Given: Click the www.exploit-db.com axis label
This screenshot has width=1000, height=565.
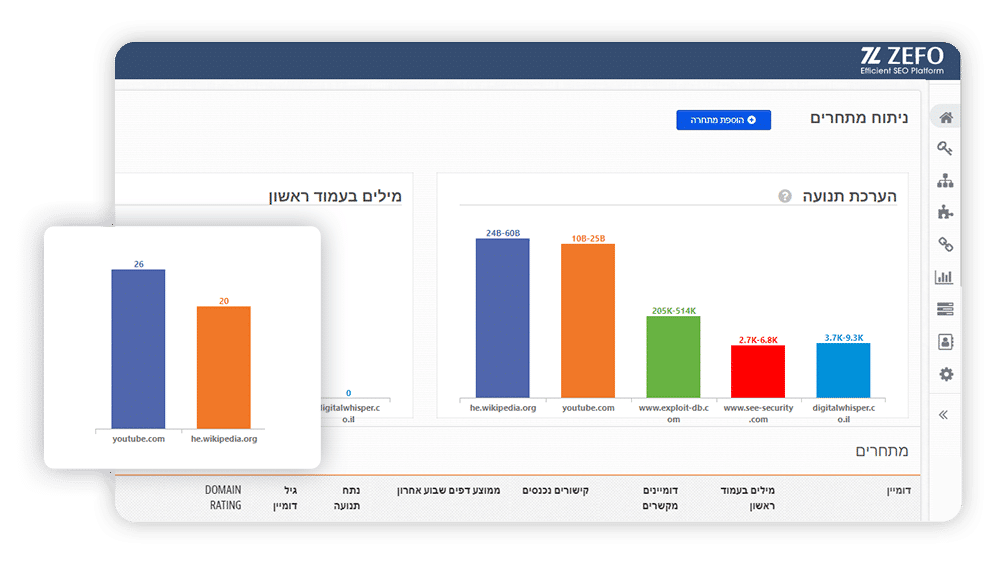Looking at the screenshot, I should point(673,413).
